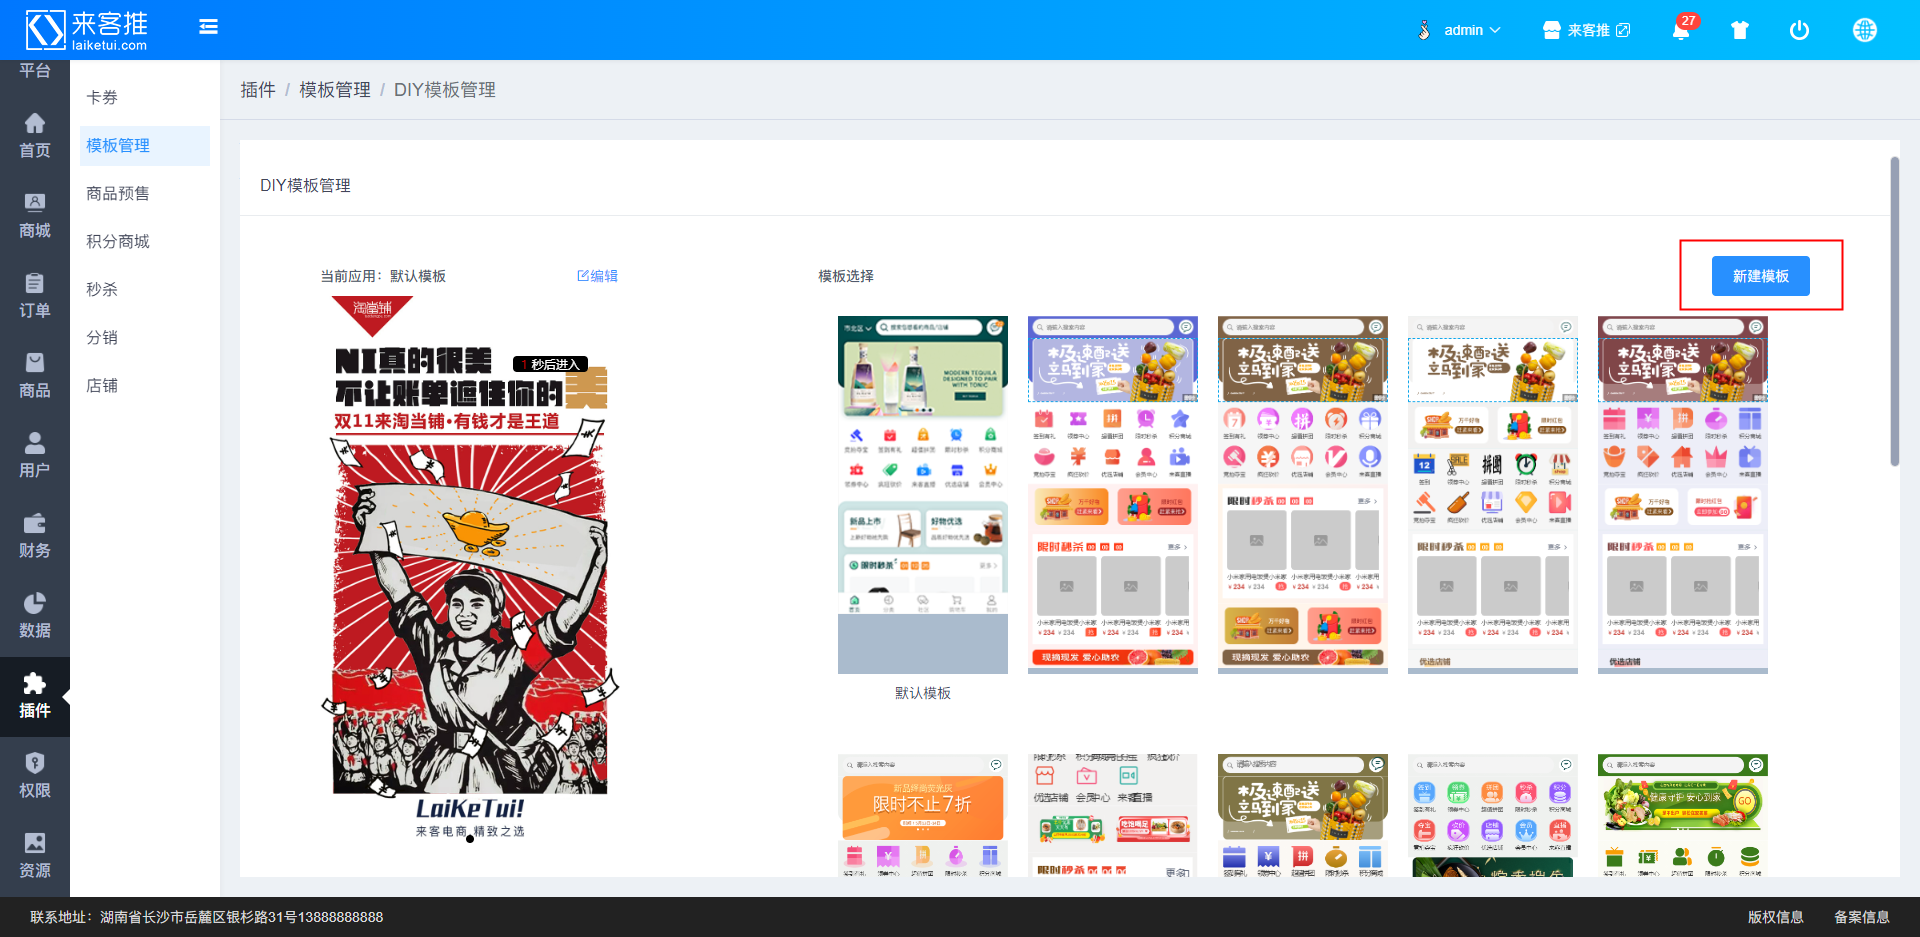Viewport: 1920px width, 937px height.
Task: Select the green vegetable banner template thumbnail
Action: coord(1683,816)
